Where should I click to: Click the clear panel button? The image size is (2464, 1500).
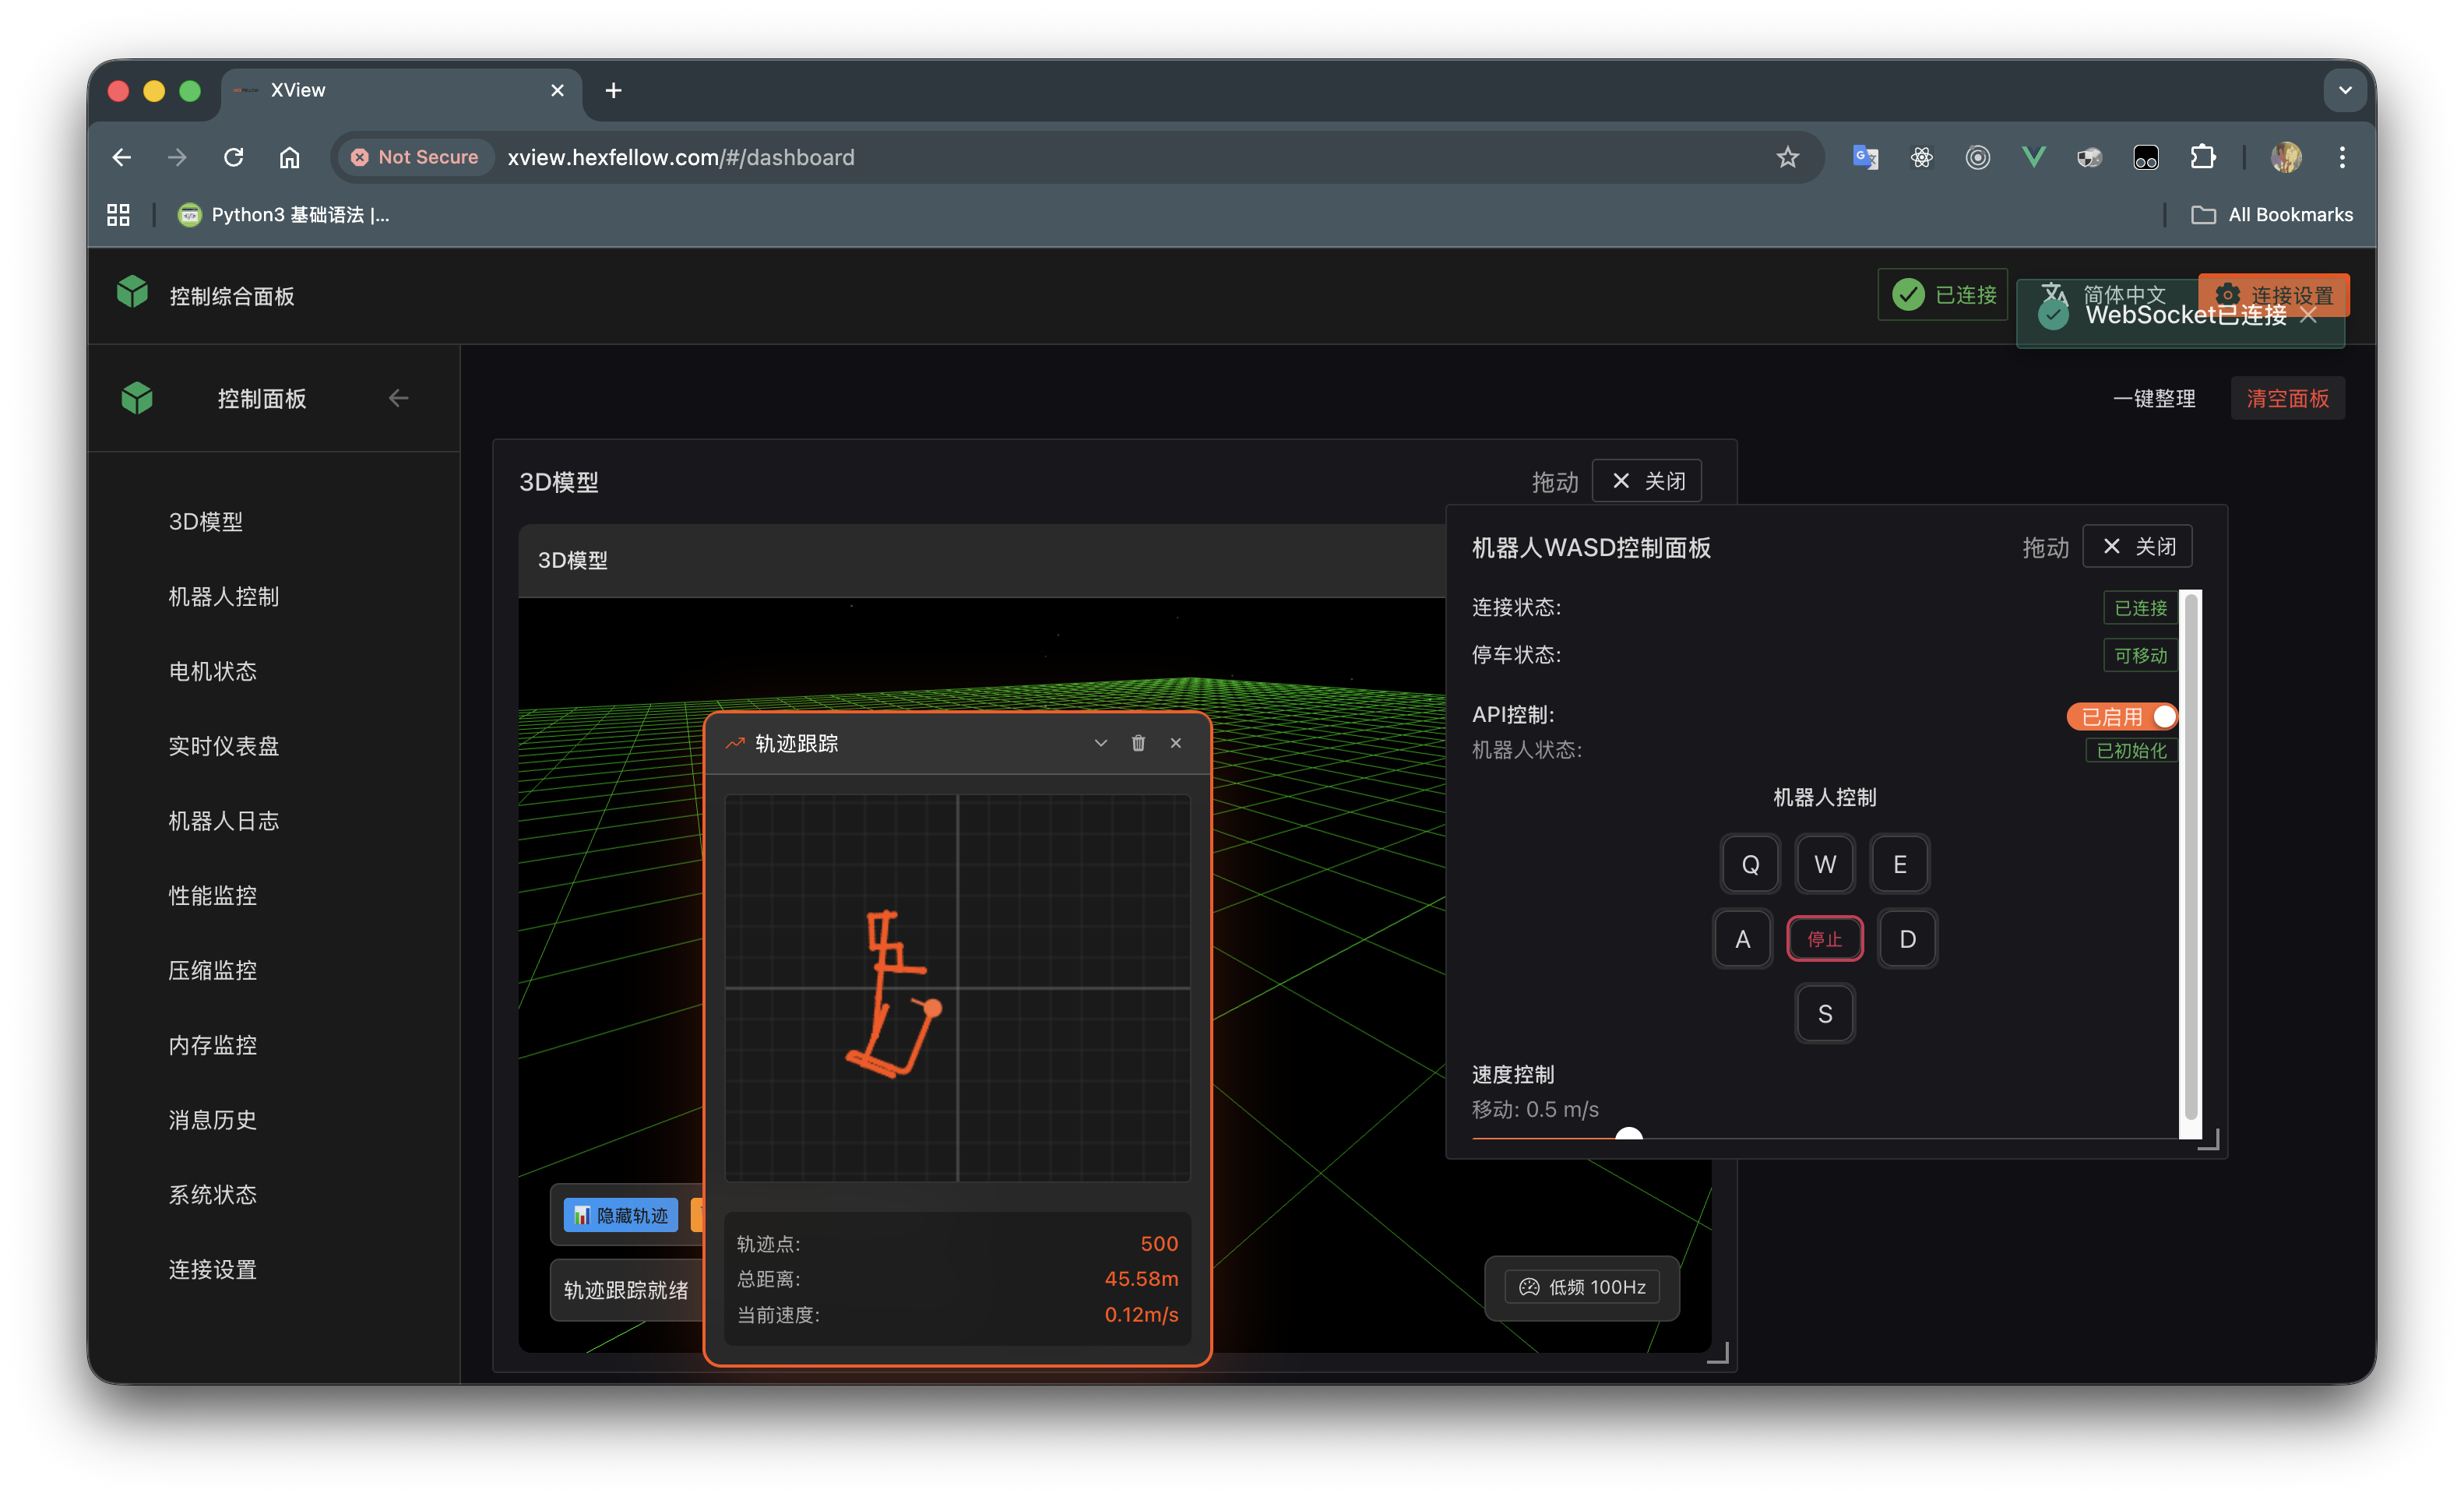point(2287,398)
